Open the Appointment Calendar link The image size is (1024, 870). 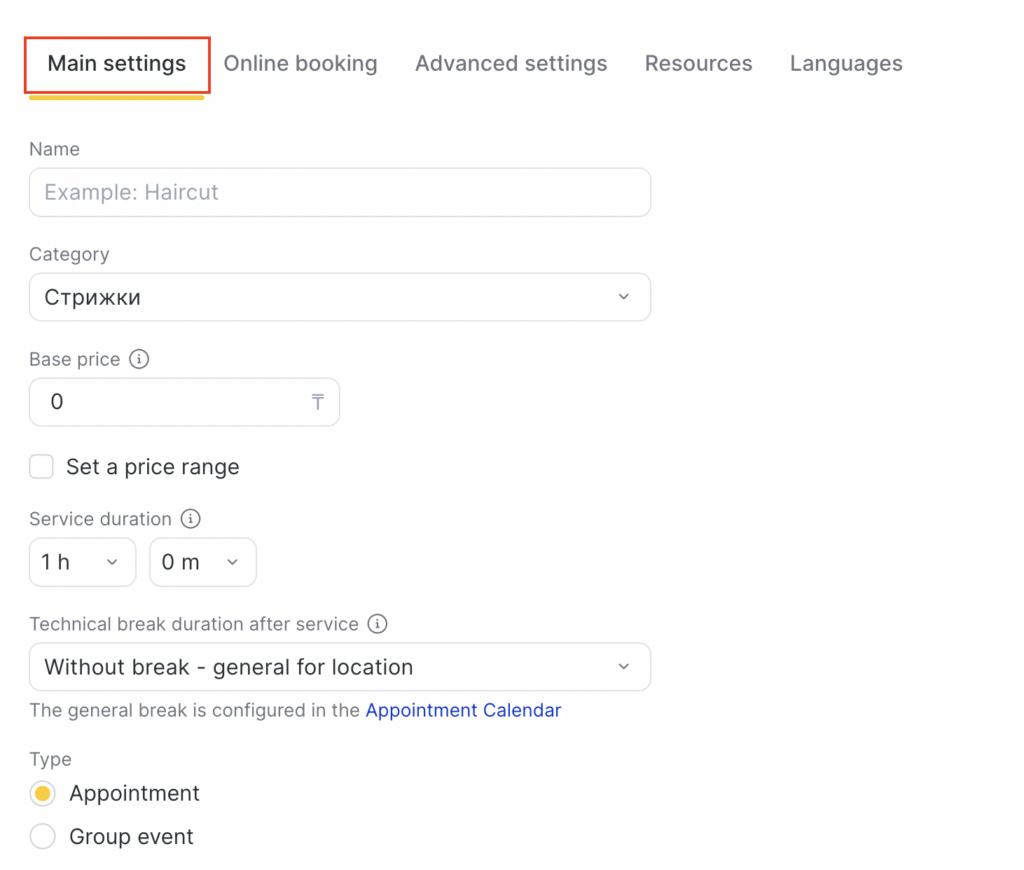tap(463, 711)
